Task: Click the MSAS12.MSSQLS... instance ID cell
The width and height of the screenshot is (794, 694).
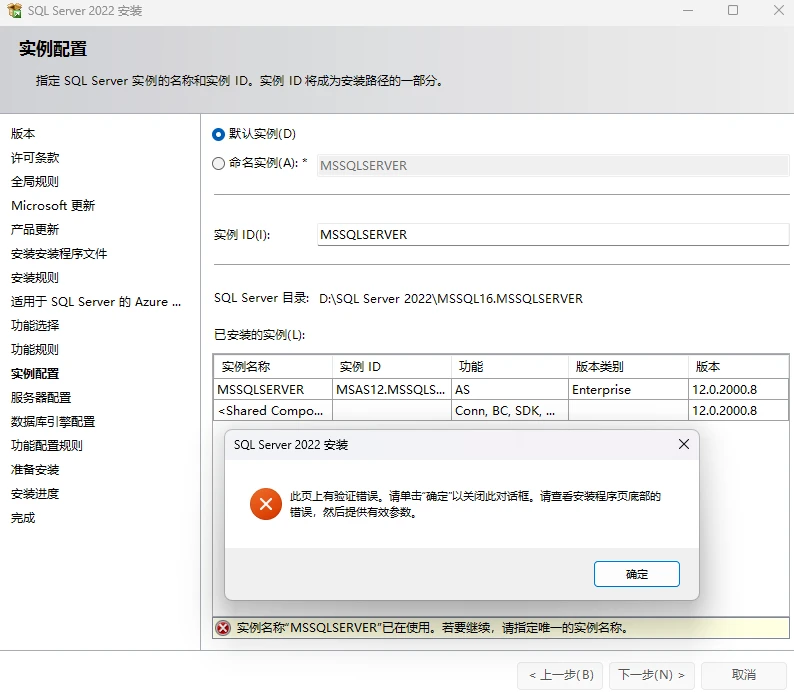Action: coord(391,389)
